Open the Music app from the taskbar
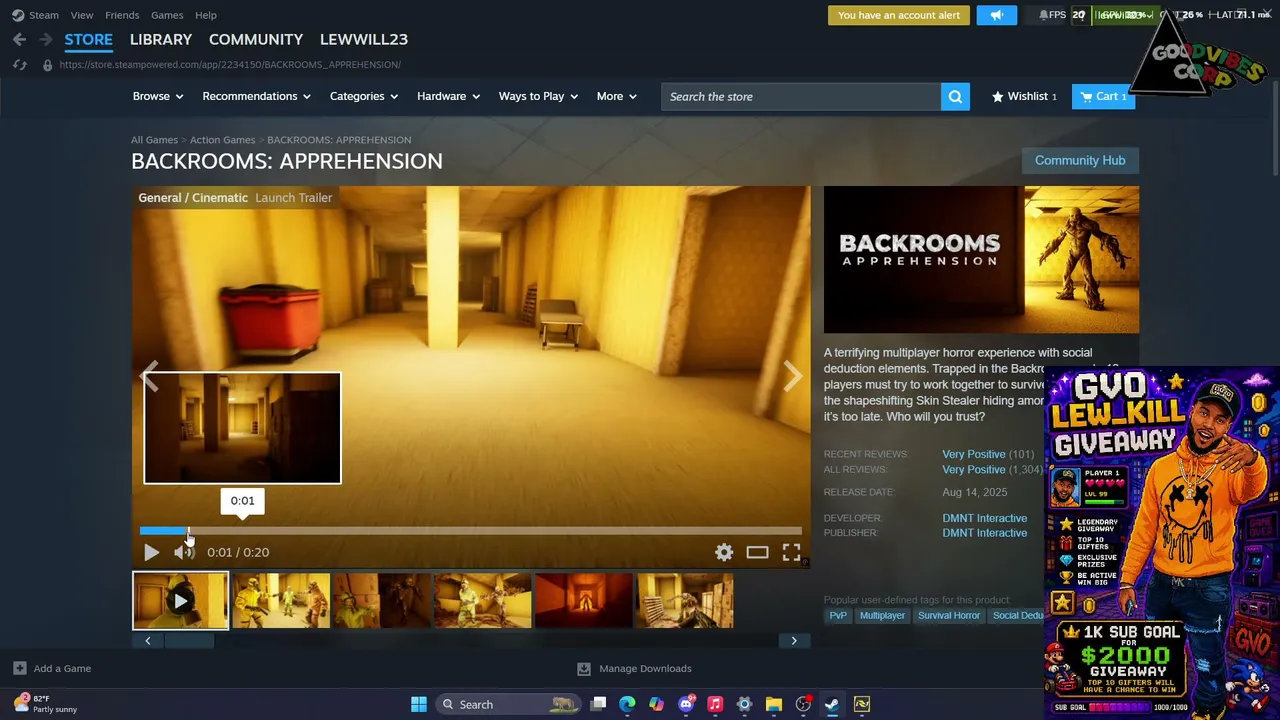 tap(715, 704)
